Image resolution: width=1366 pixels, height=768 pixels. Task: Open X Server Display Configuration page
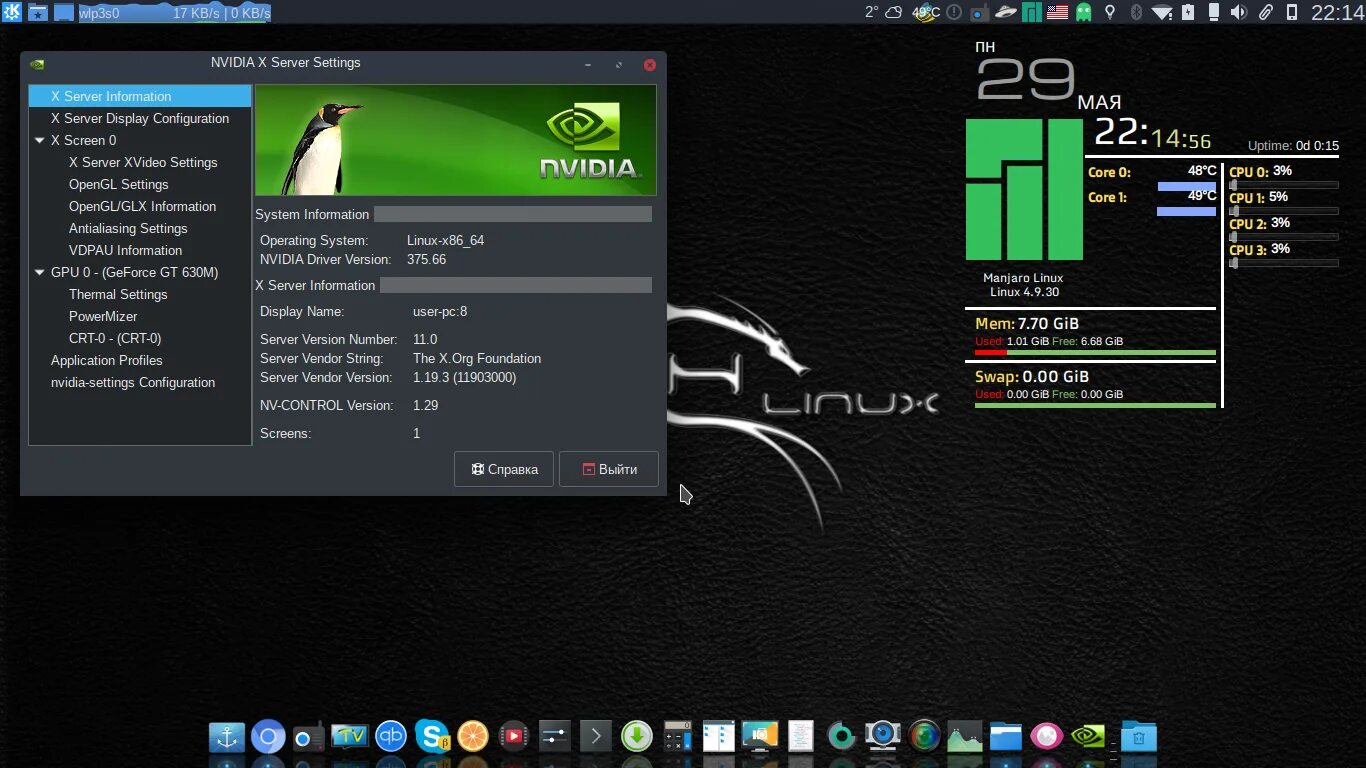click(x=140, y=118)
